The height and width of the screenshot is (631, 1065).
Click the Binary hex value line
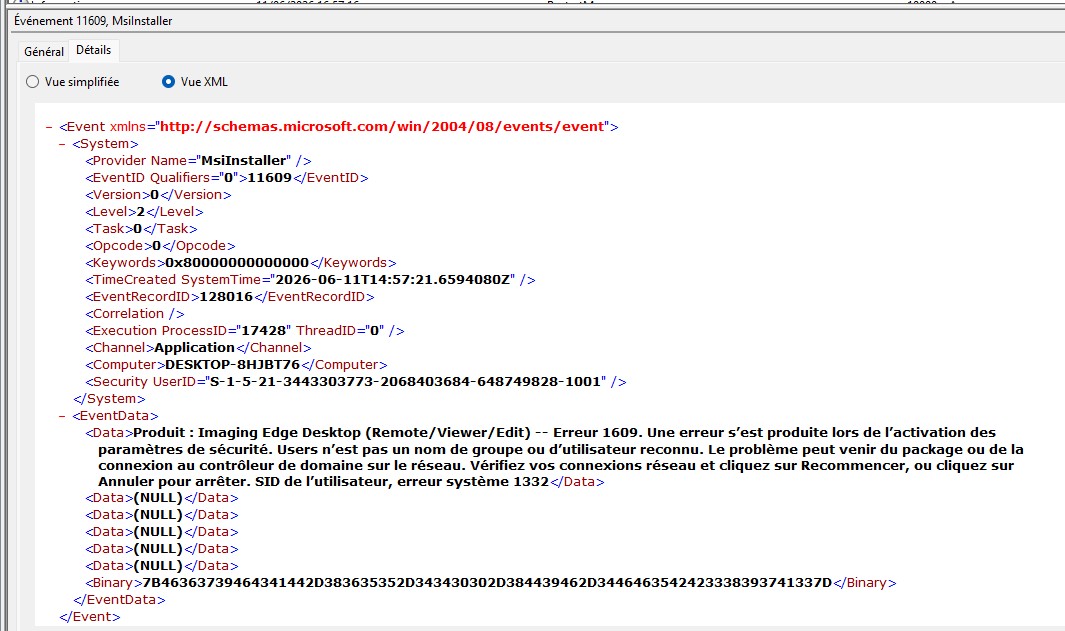pos(490,583)
